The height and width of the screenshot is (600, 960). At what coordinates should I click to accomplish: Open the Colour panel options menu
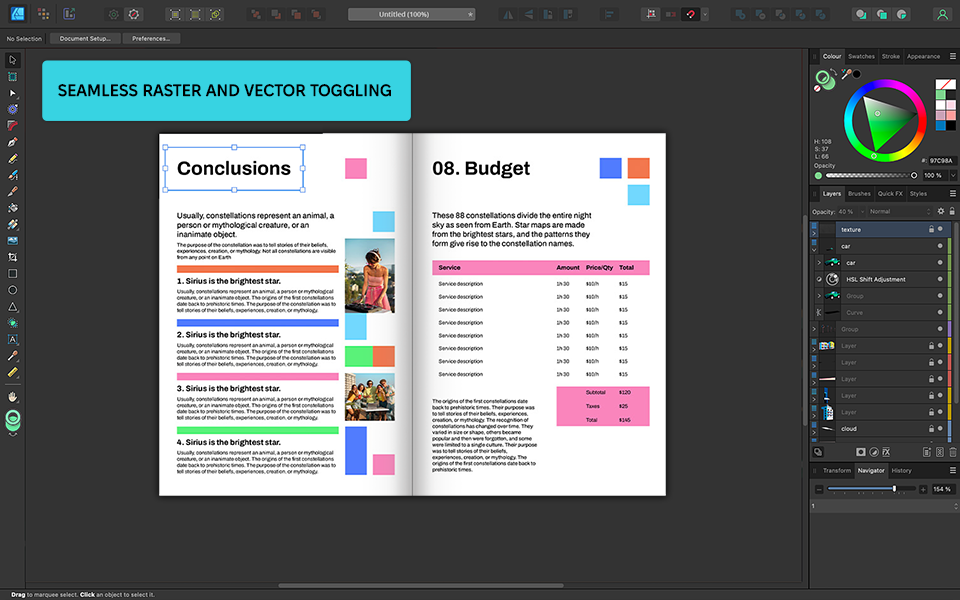coord(953,56)
